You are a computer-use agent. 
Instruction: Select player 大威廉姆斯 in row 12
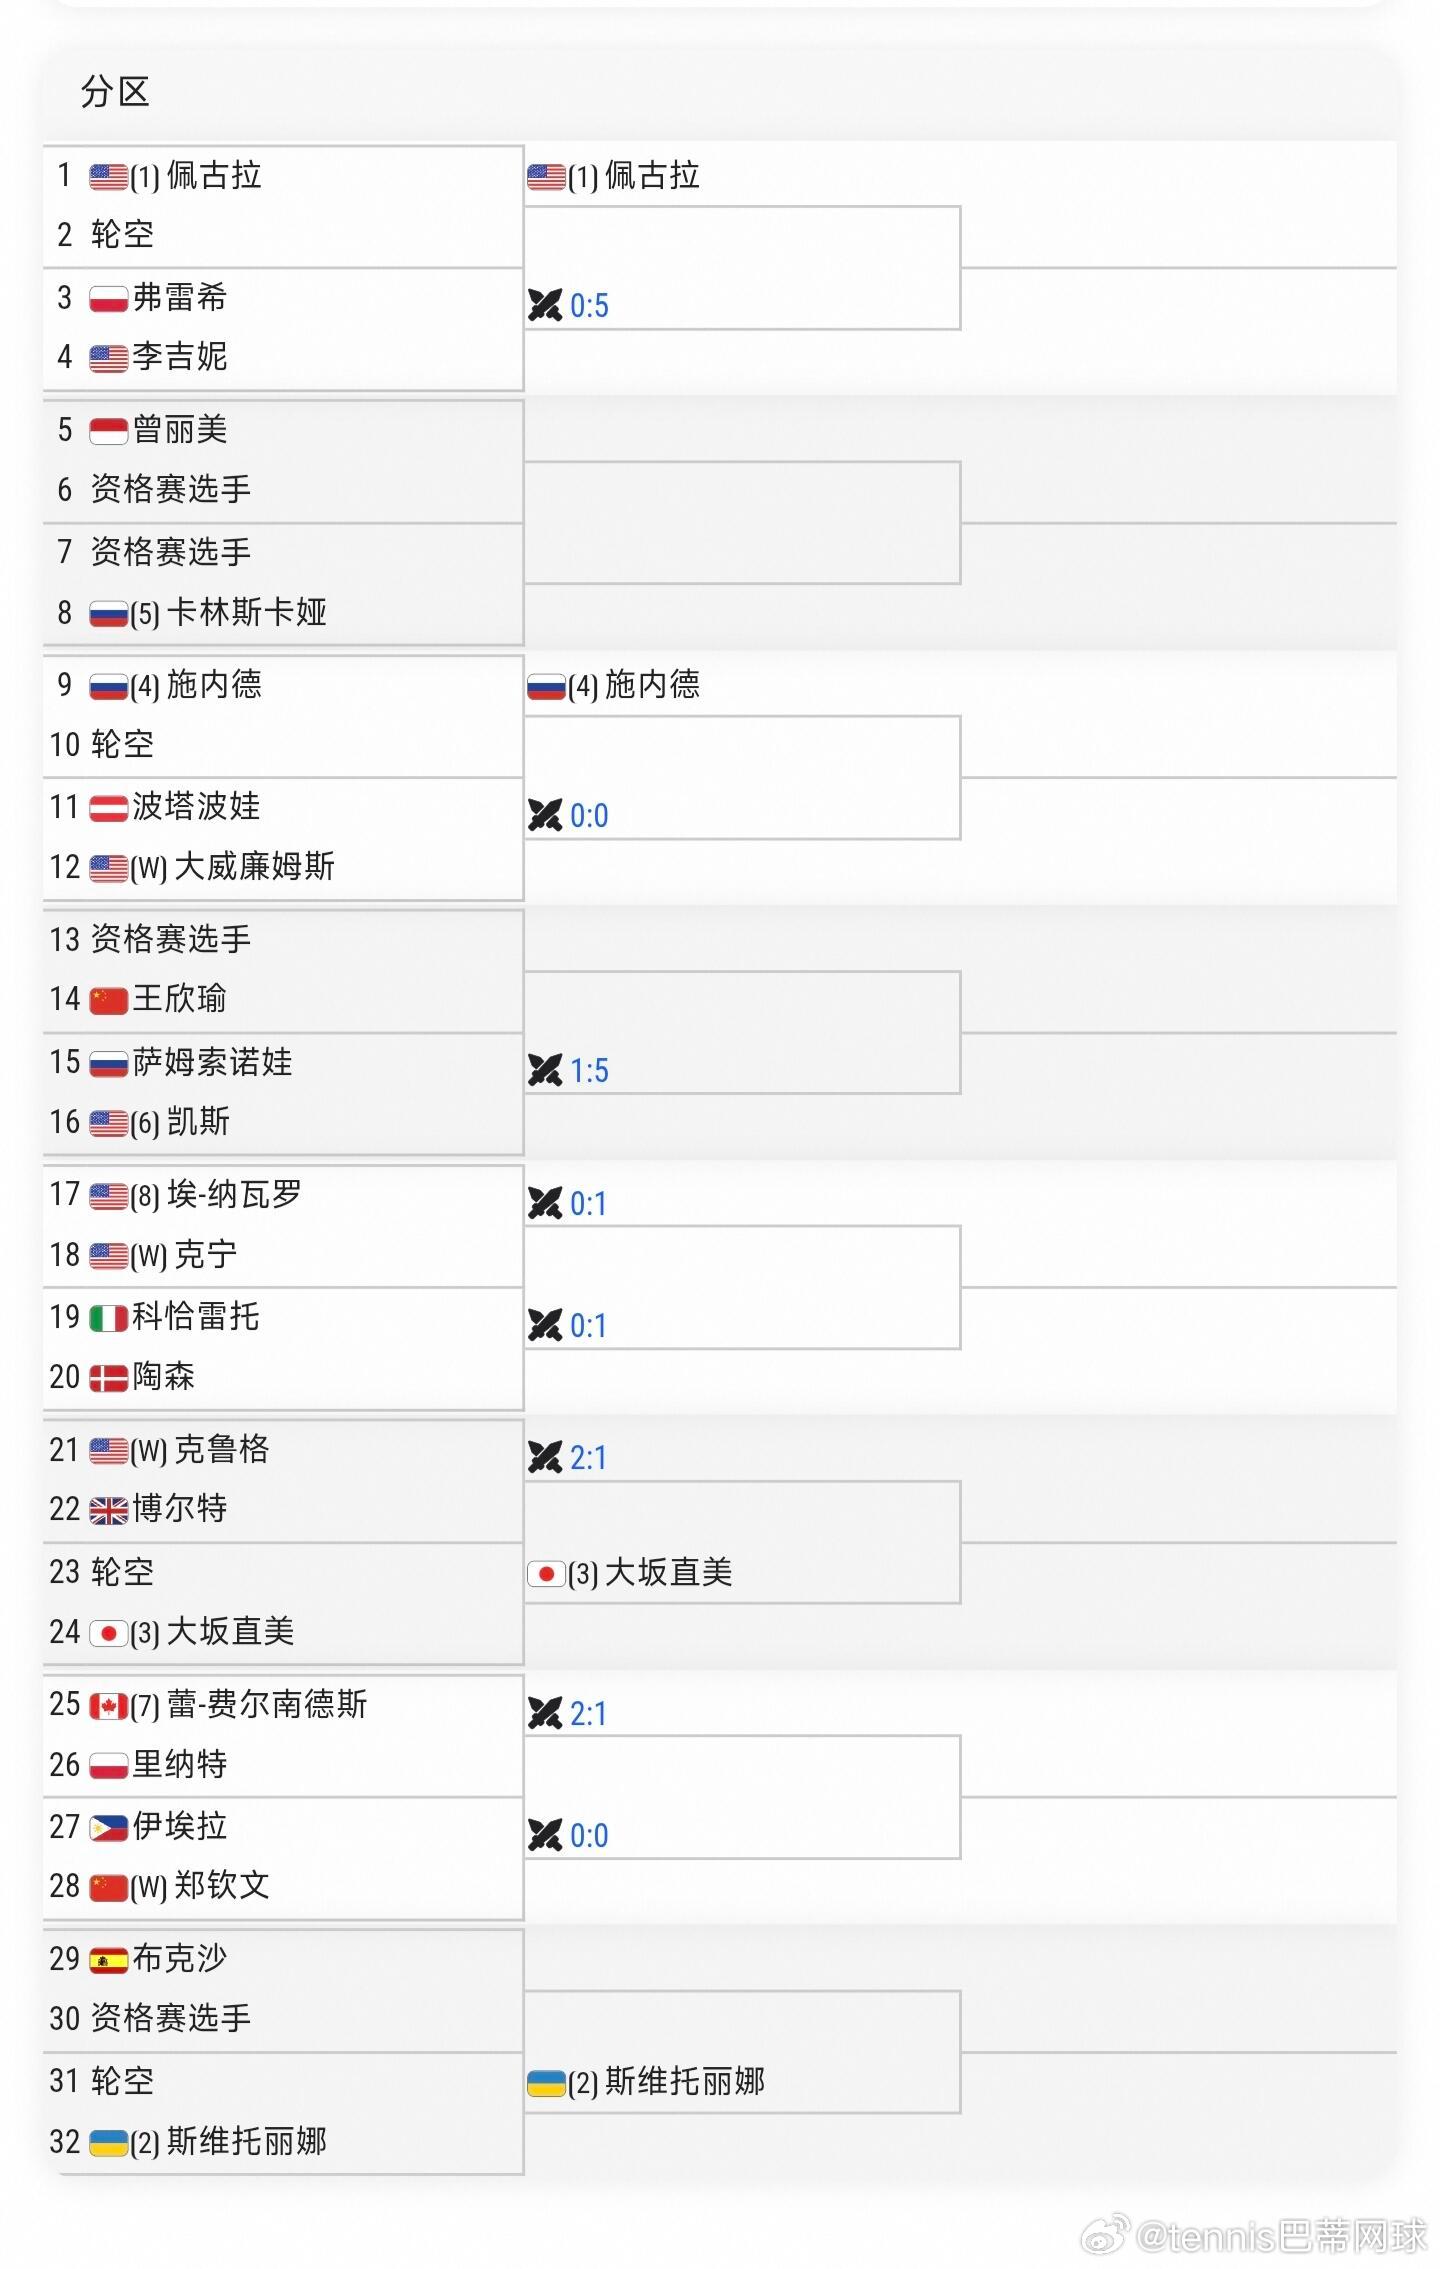(254, 866)
